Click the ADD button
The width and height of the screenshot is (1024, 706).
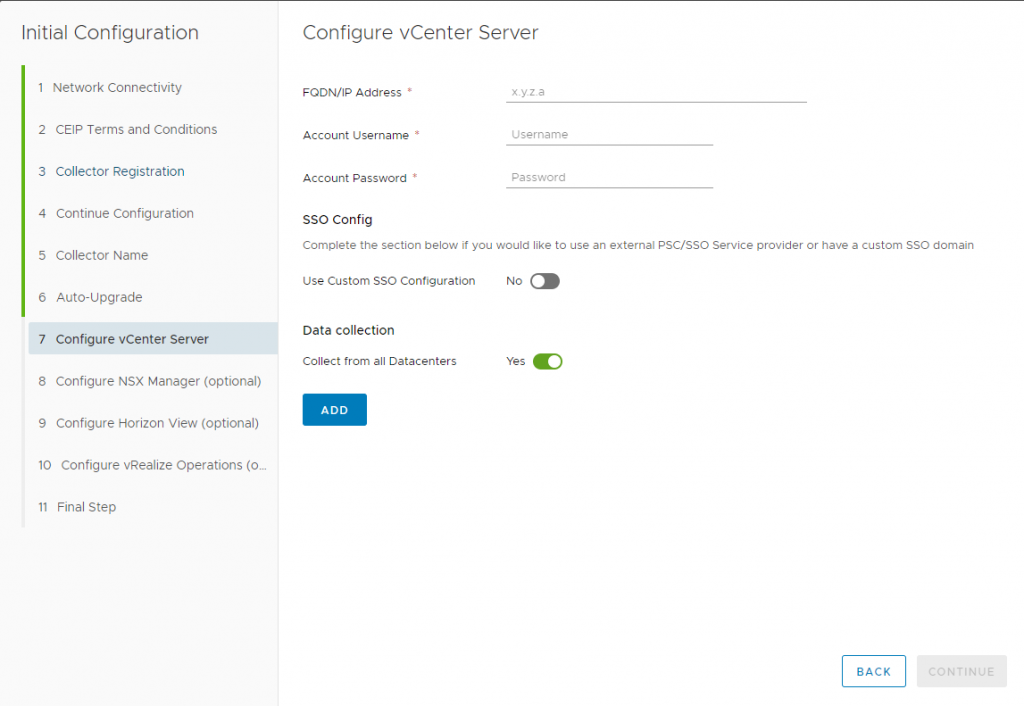[334, 409]
